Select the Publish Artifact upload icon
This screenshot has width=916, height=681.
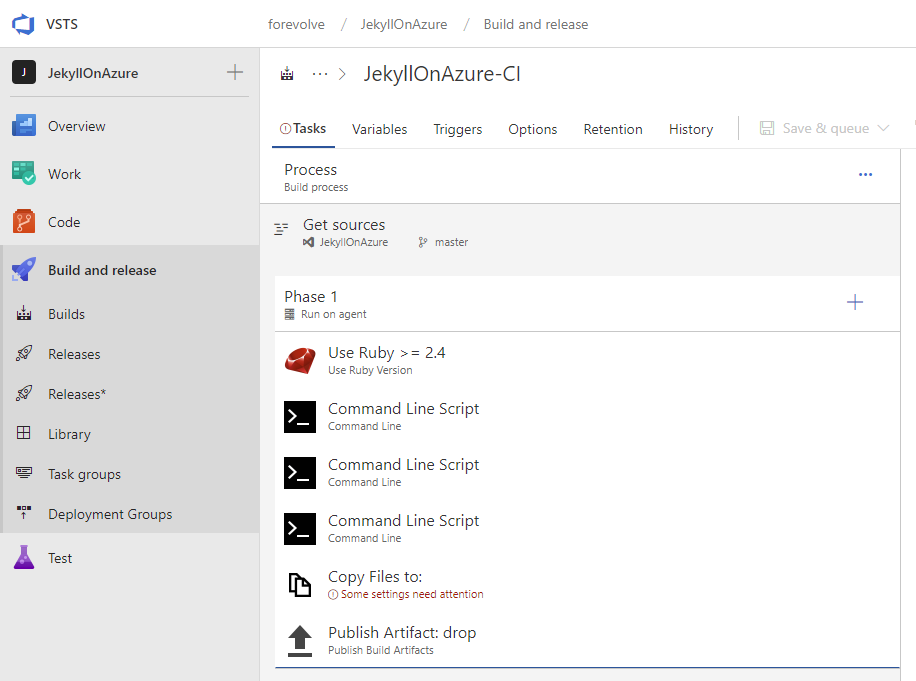click(x=300, y=641)
